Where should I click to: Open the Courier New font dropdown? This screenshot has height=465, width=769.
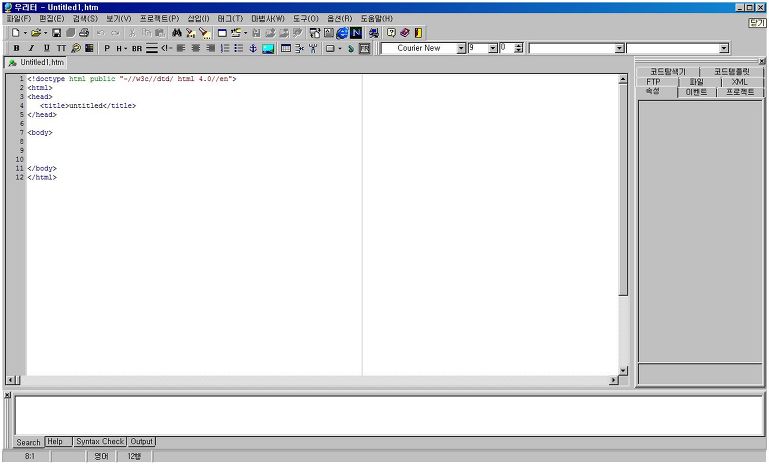pos(461,48)
